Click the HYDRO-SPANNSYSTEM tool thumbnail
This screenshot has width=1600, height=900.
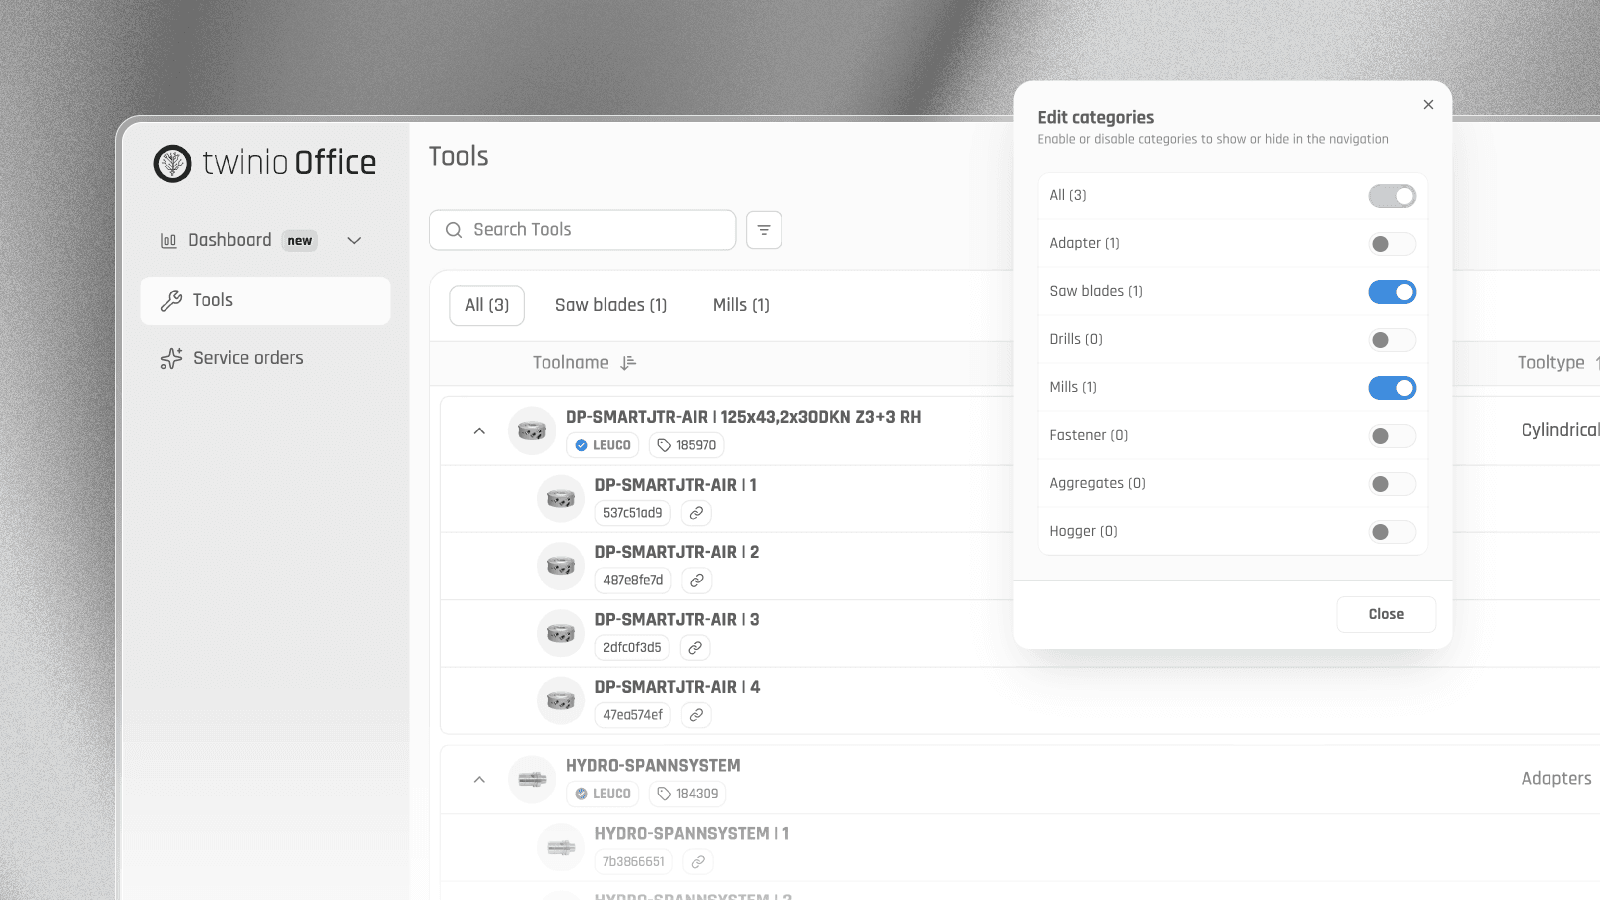[x=532, y=779]
